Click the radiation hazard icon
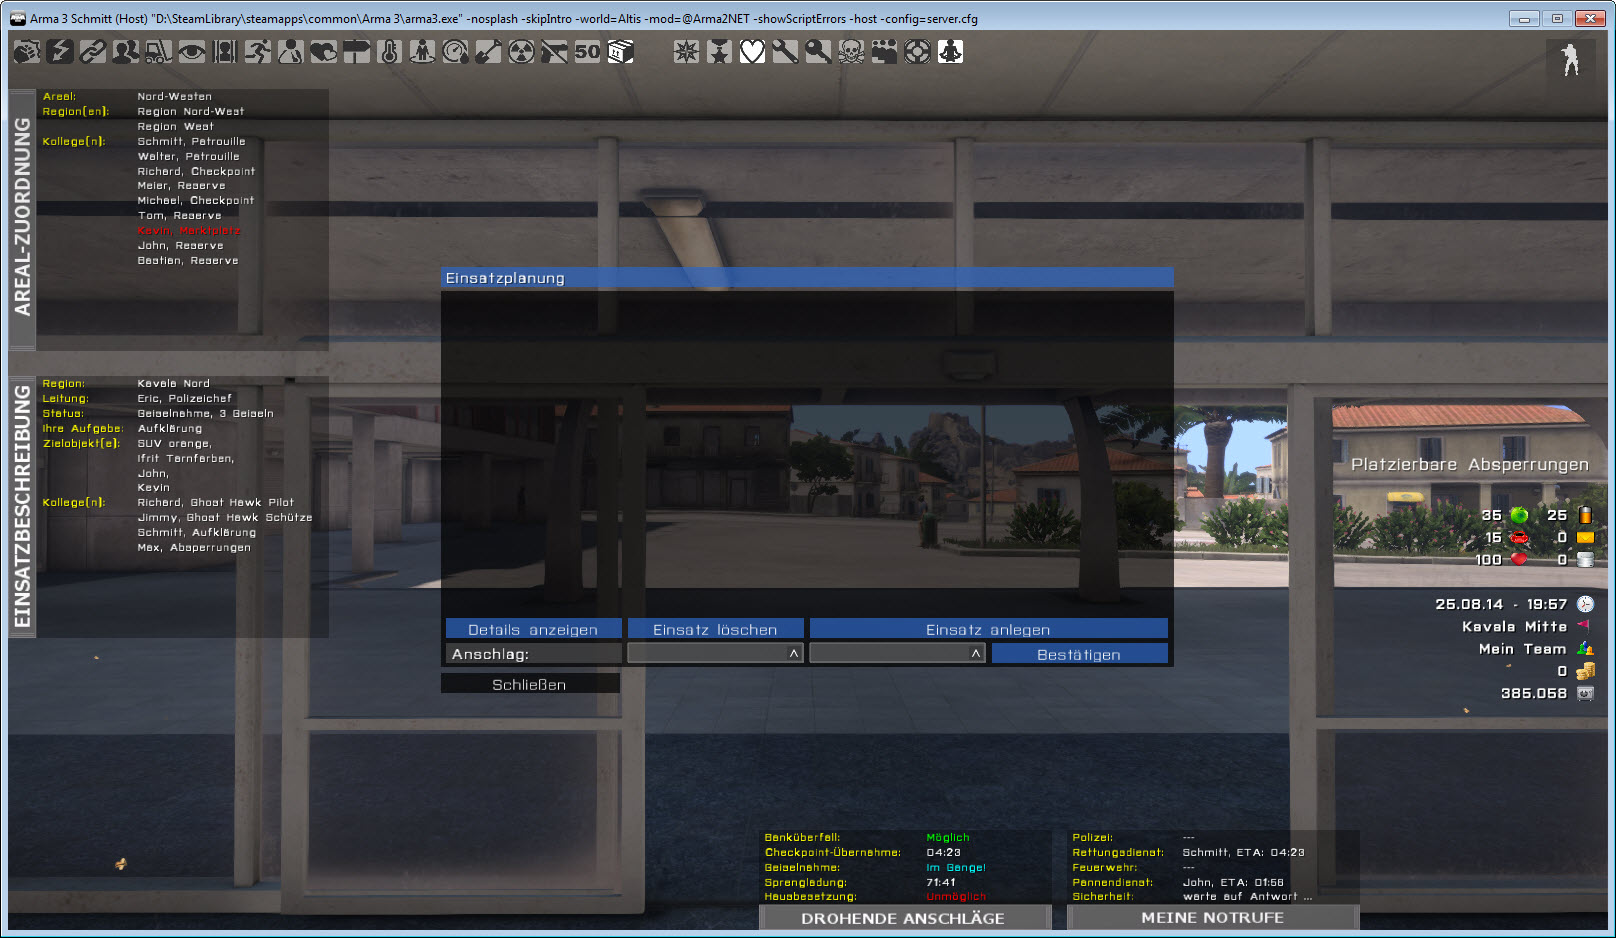The height and width of the screenshot is (938, 1616). (522, 51)
